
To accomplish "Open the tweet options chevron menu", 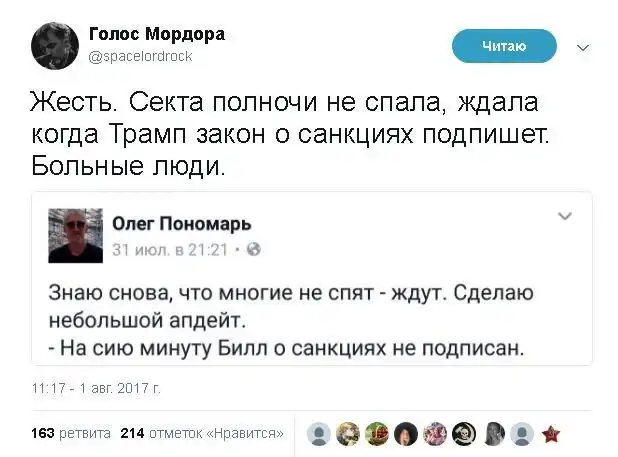I will pyautogui.click(x=583, y=46).
